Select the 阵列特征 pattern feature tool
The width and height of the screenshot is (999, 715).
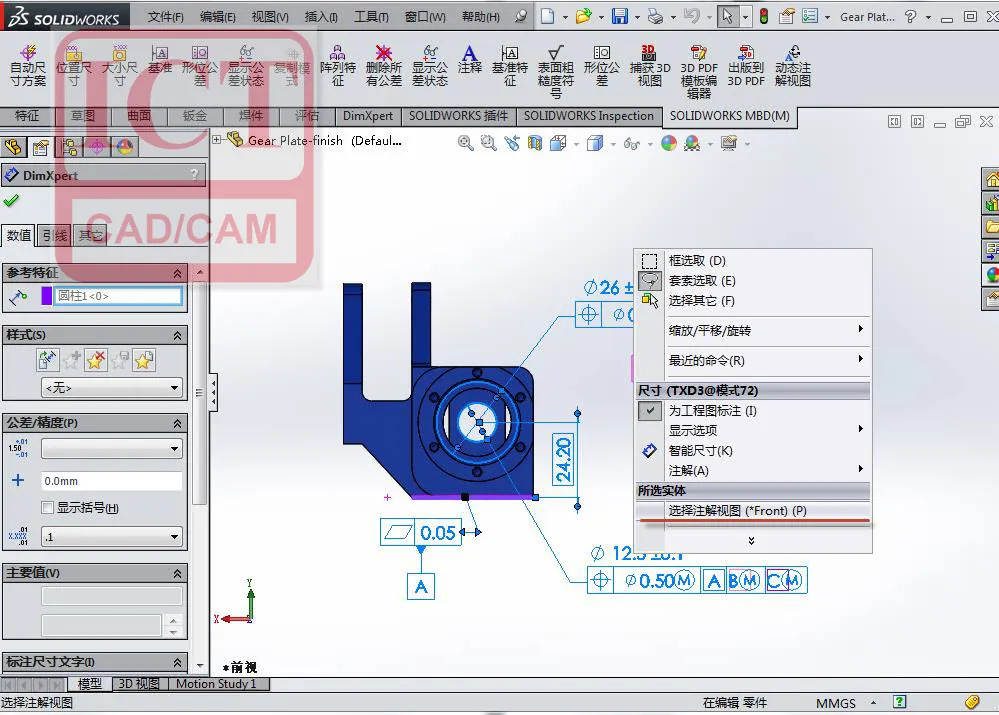click(338, 66)
